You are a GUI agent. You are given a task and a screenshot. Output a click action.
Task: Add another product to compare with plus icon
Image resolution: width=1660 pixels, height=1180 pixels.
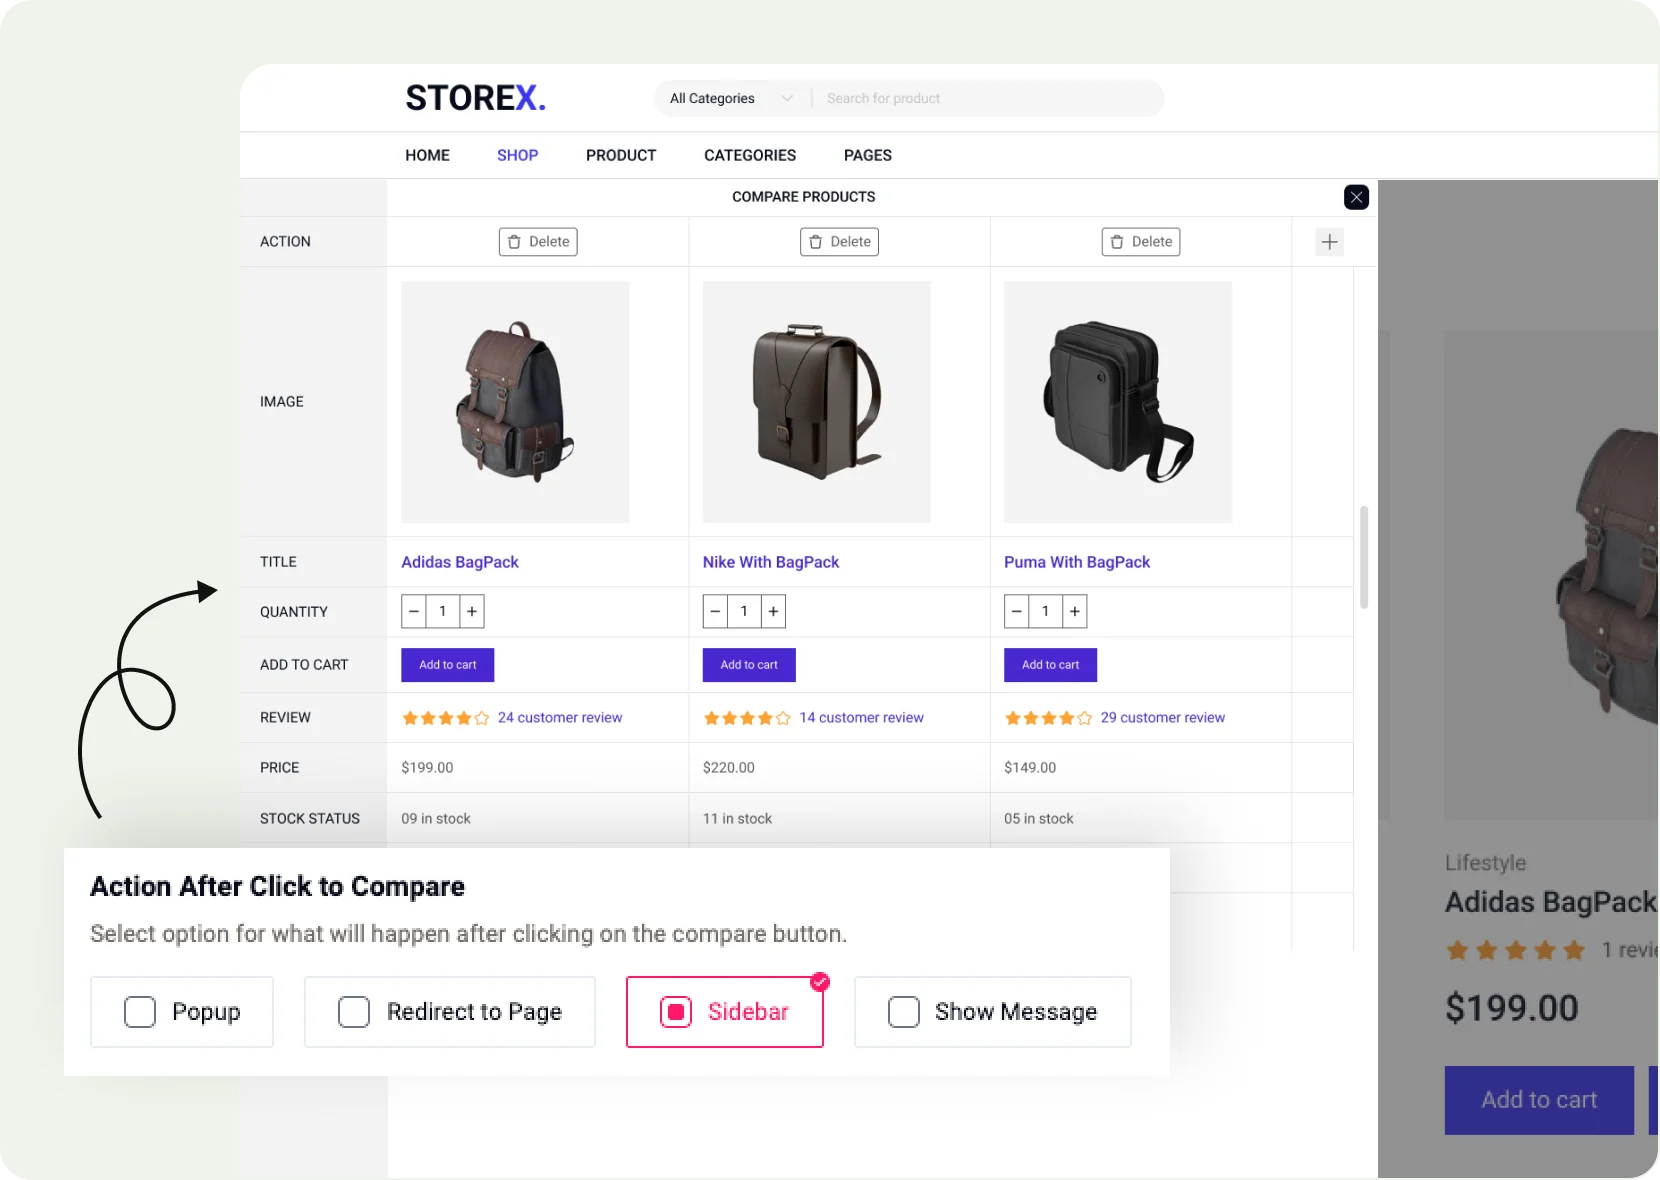pos(1329,241)
